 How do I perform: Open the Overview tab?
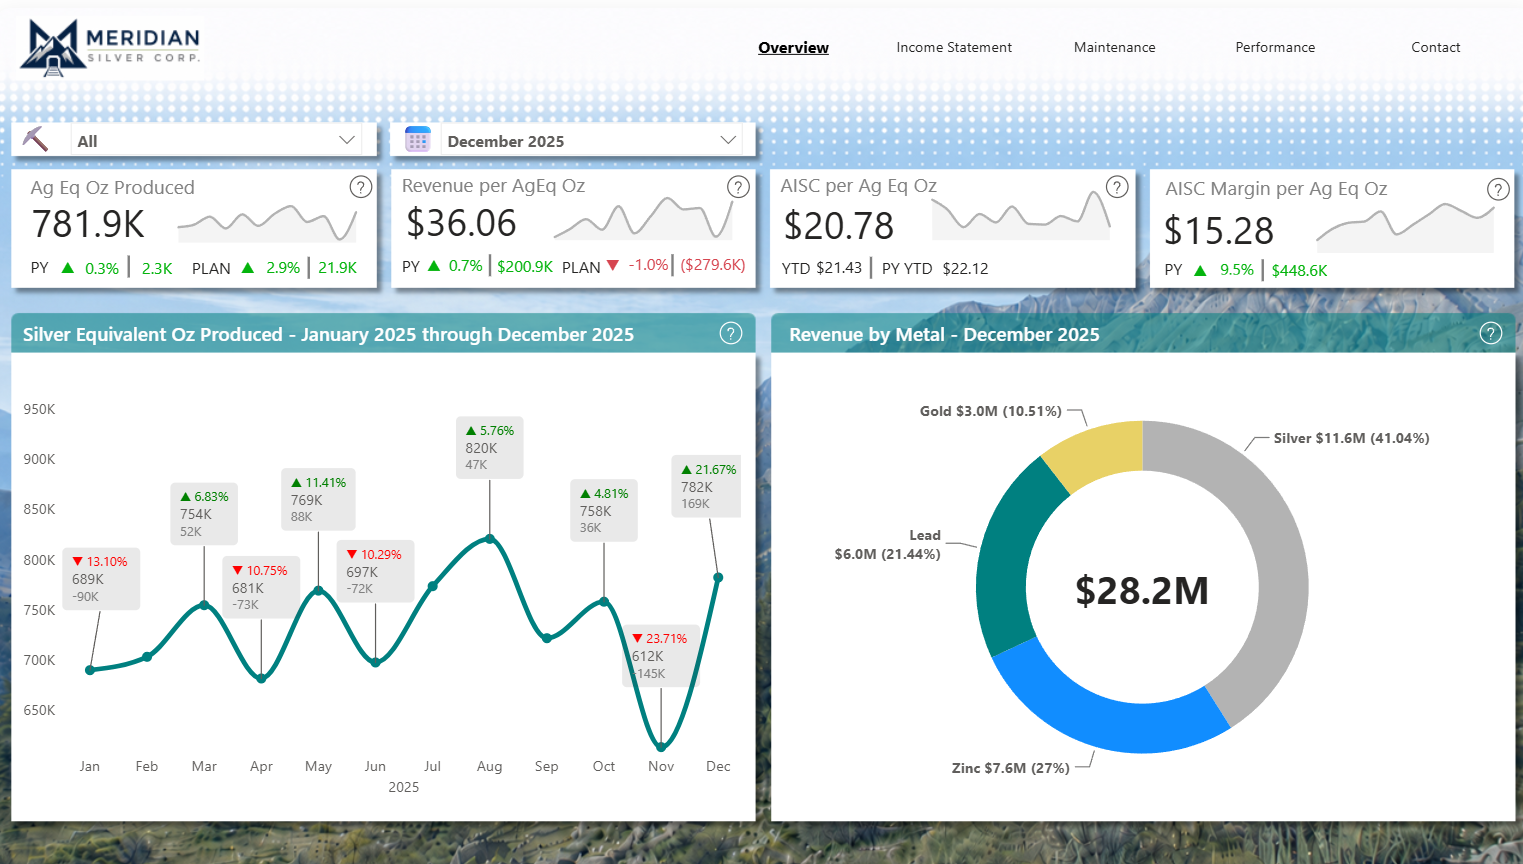[793, 47]
